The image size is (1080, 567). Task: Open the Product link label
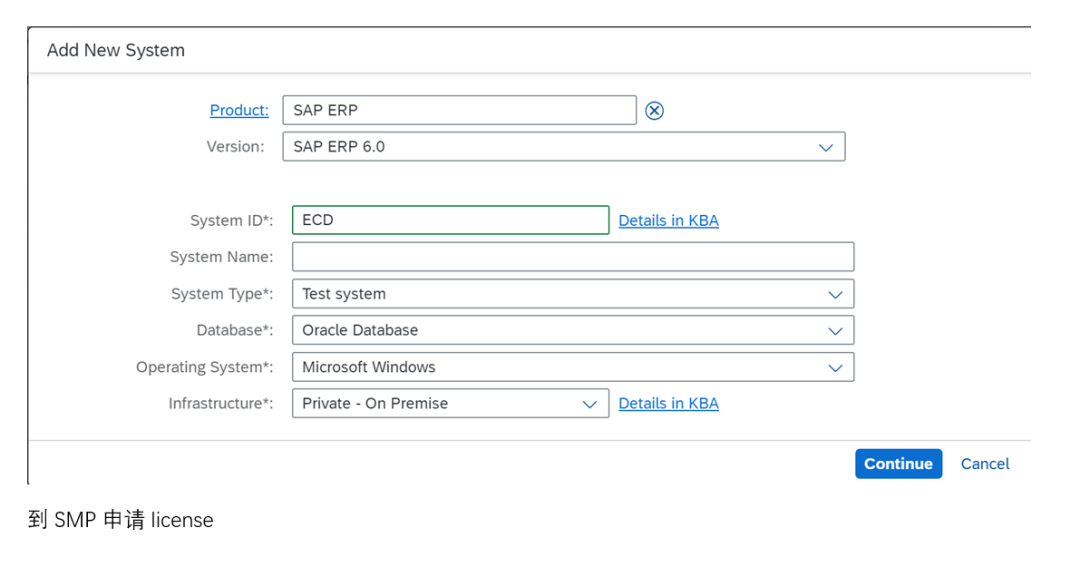click(239, 110)
